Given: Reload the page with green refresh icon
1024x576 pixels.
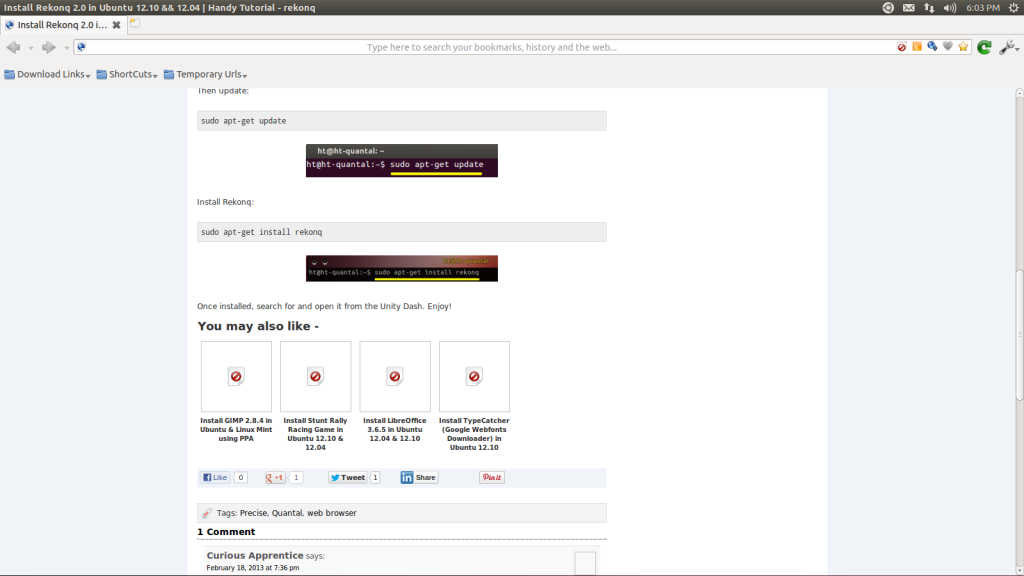Looking at the screenshot, I should (x=984, y=47).
